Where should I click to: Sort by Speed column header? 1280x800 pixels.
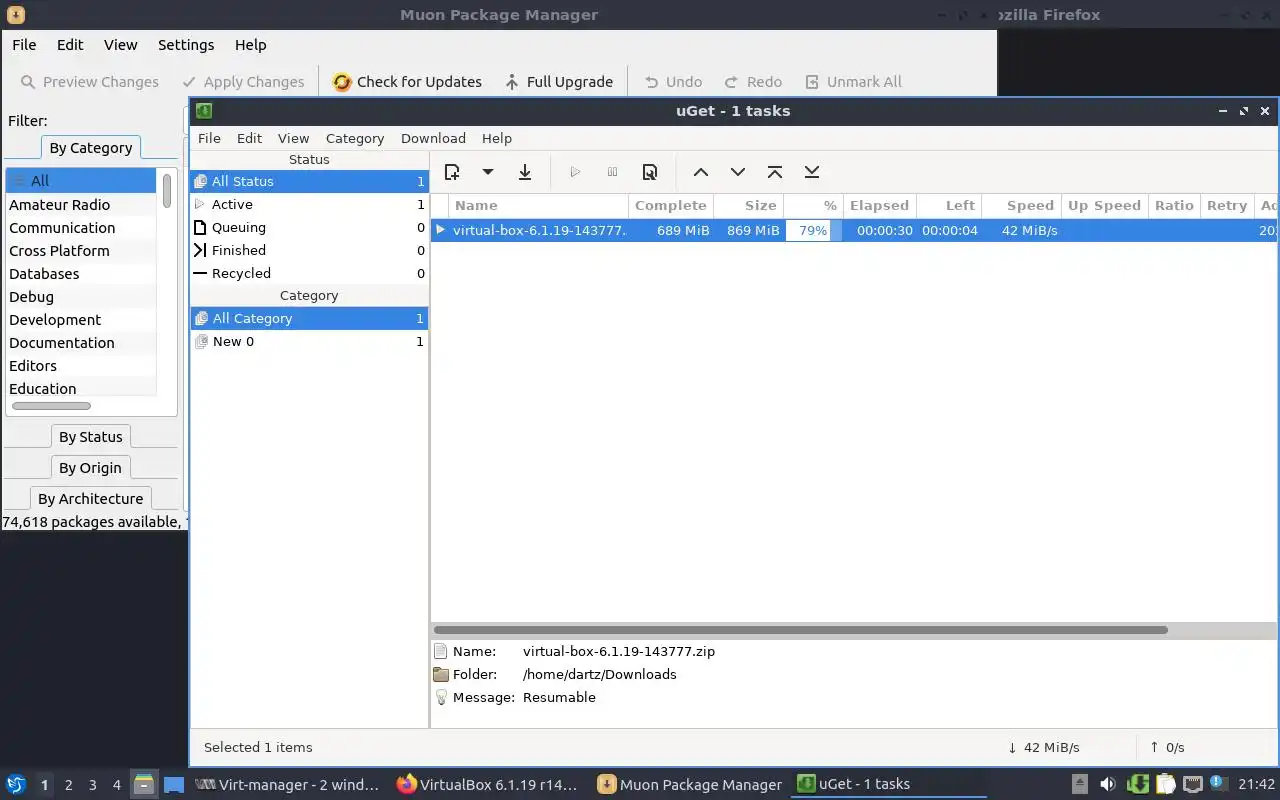(1021, 205)
